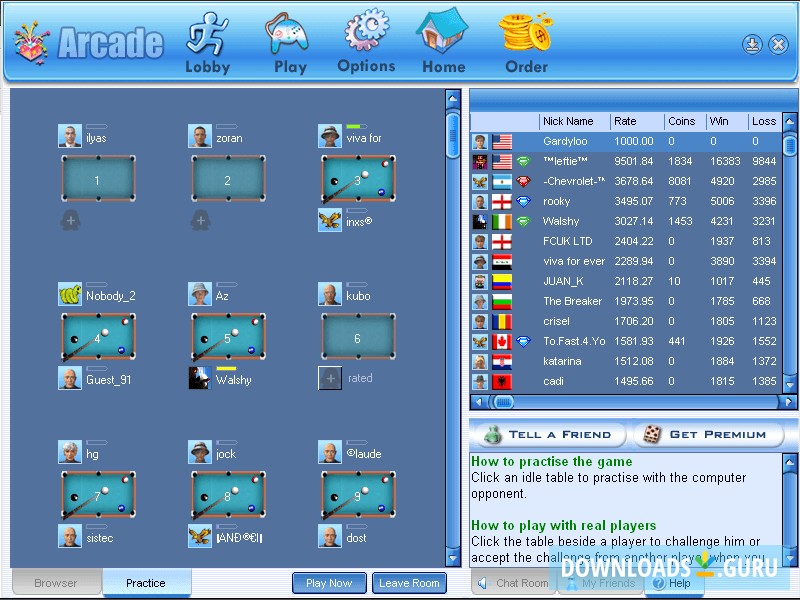Select player kubo avatar

pos(330,294)
